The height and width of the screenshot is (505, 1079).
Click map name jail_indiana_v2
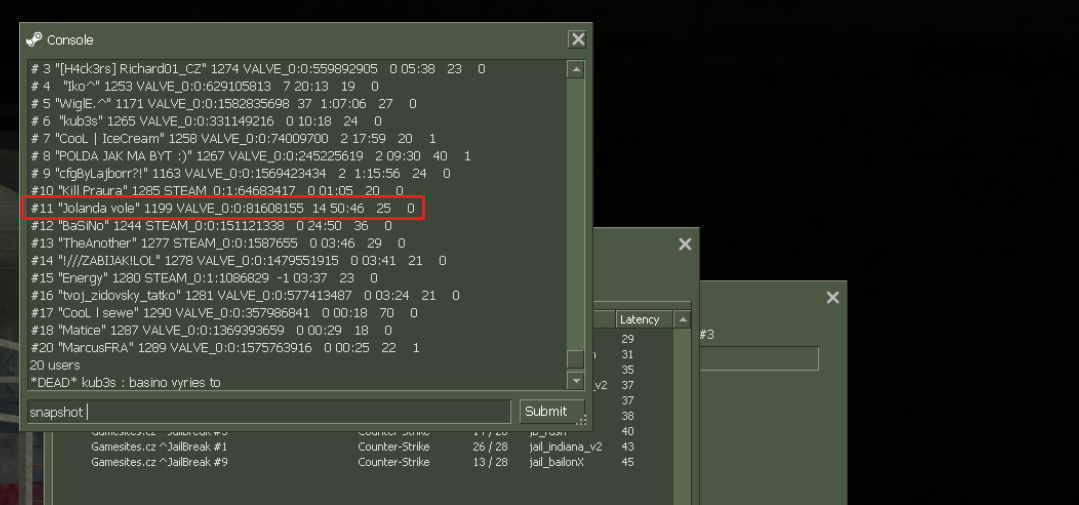566,447
